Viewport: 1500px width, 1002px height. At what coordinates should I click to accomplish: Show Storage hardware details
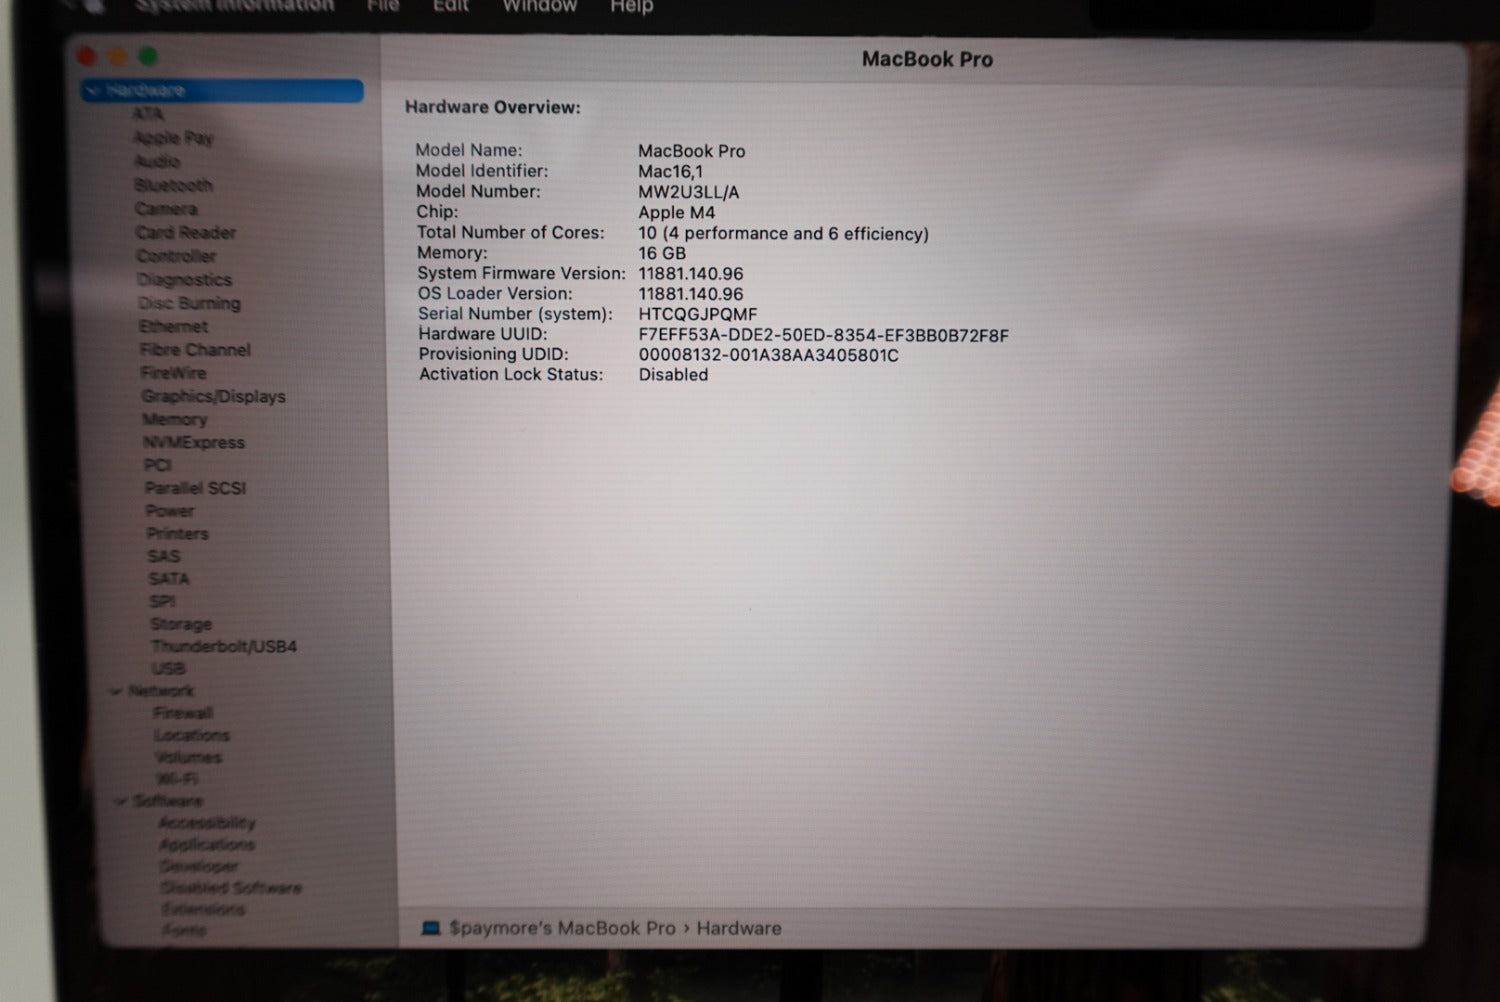(181, 624)
